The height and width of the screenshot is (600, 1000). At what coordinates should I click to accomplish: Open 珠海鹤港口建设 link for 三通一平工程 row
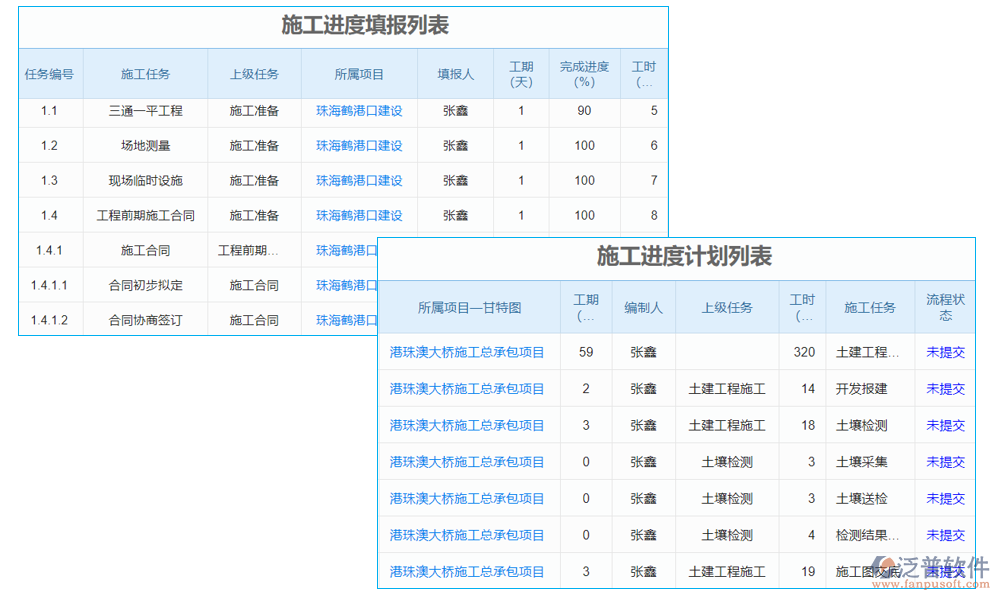click(x=360, y=111)
